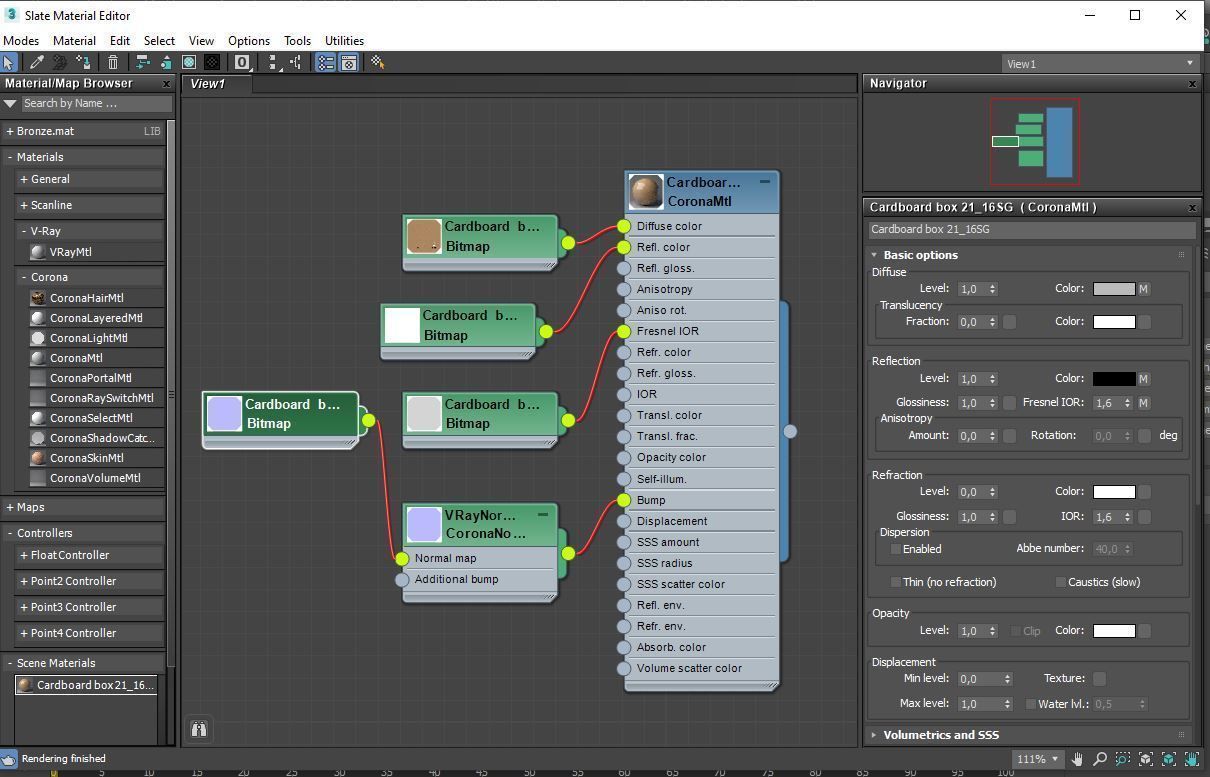
Task: Toggle Material/Map Browser panel icon
Action: pyautogui.click(x=326, y=62)
